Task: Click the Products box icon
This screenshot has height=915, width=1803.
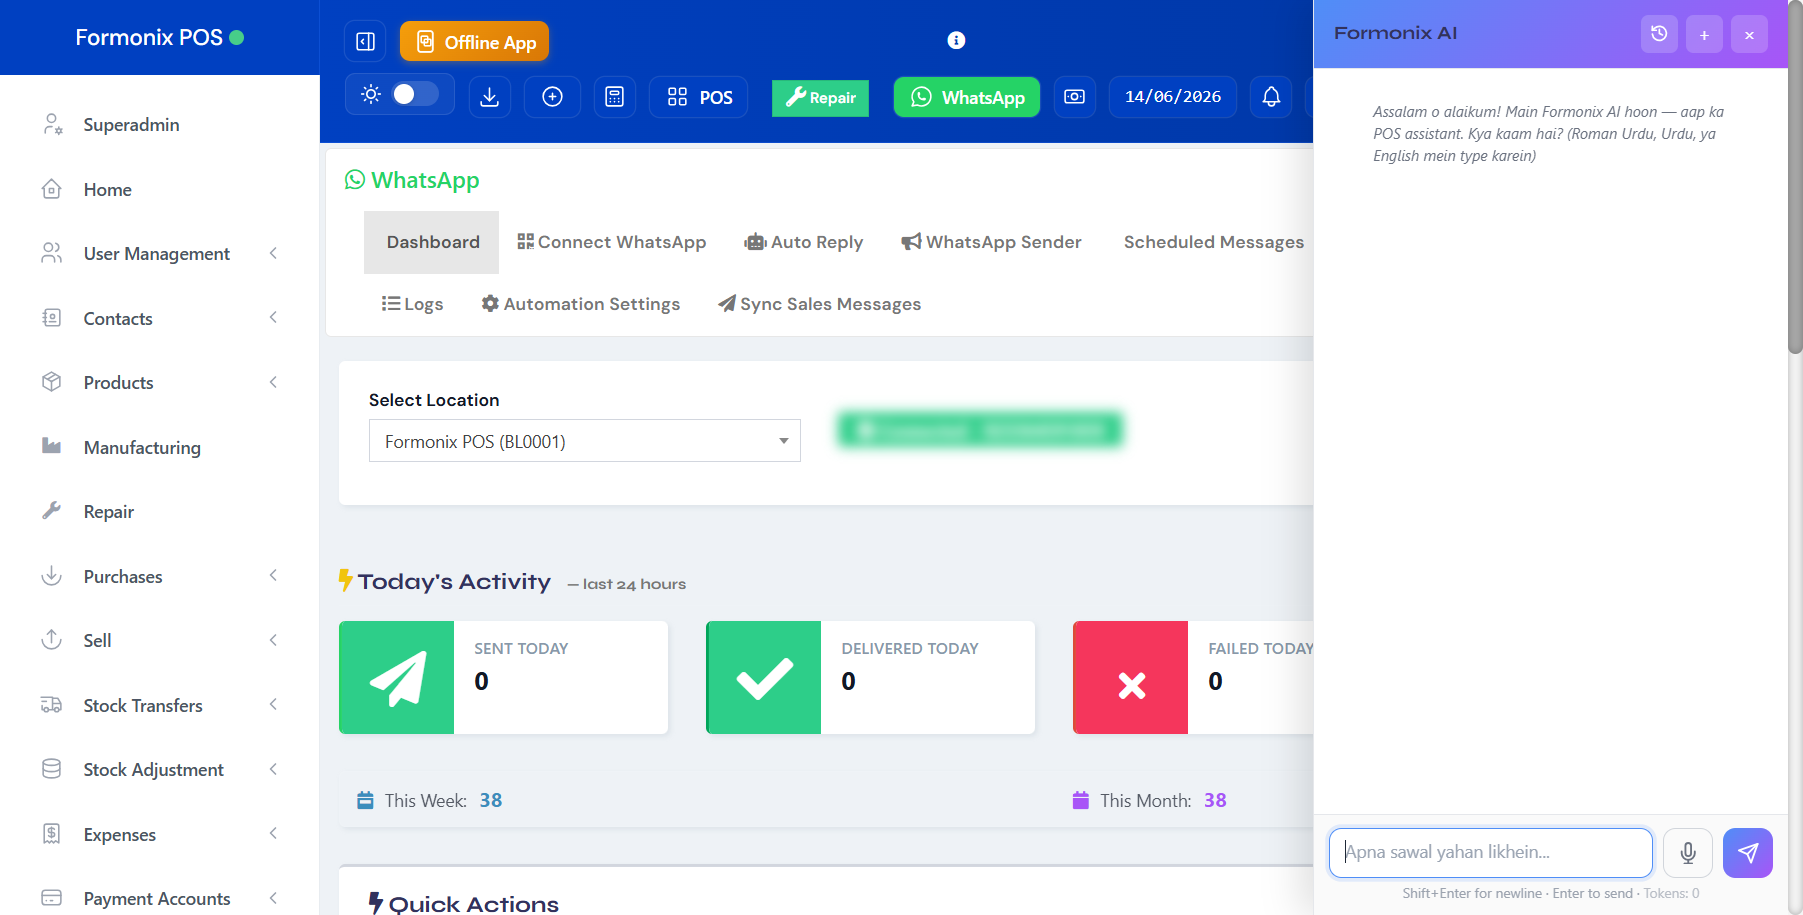Action: pos(52,382)
